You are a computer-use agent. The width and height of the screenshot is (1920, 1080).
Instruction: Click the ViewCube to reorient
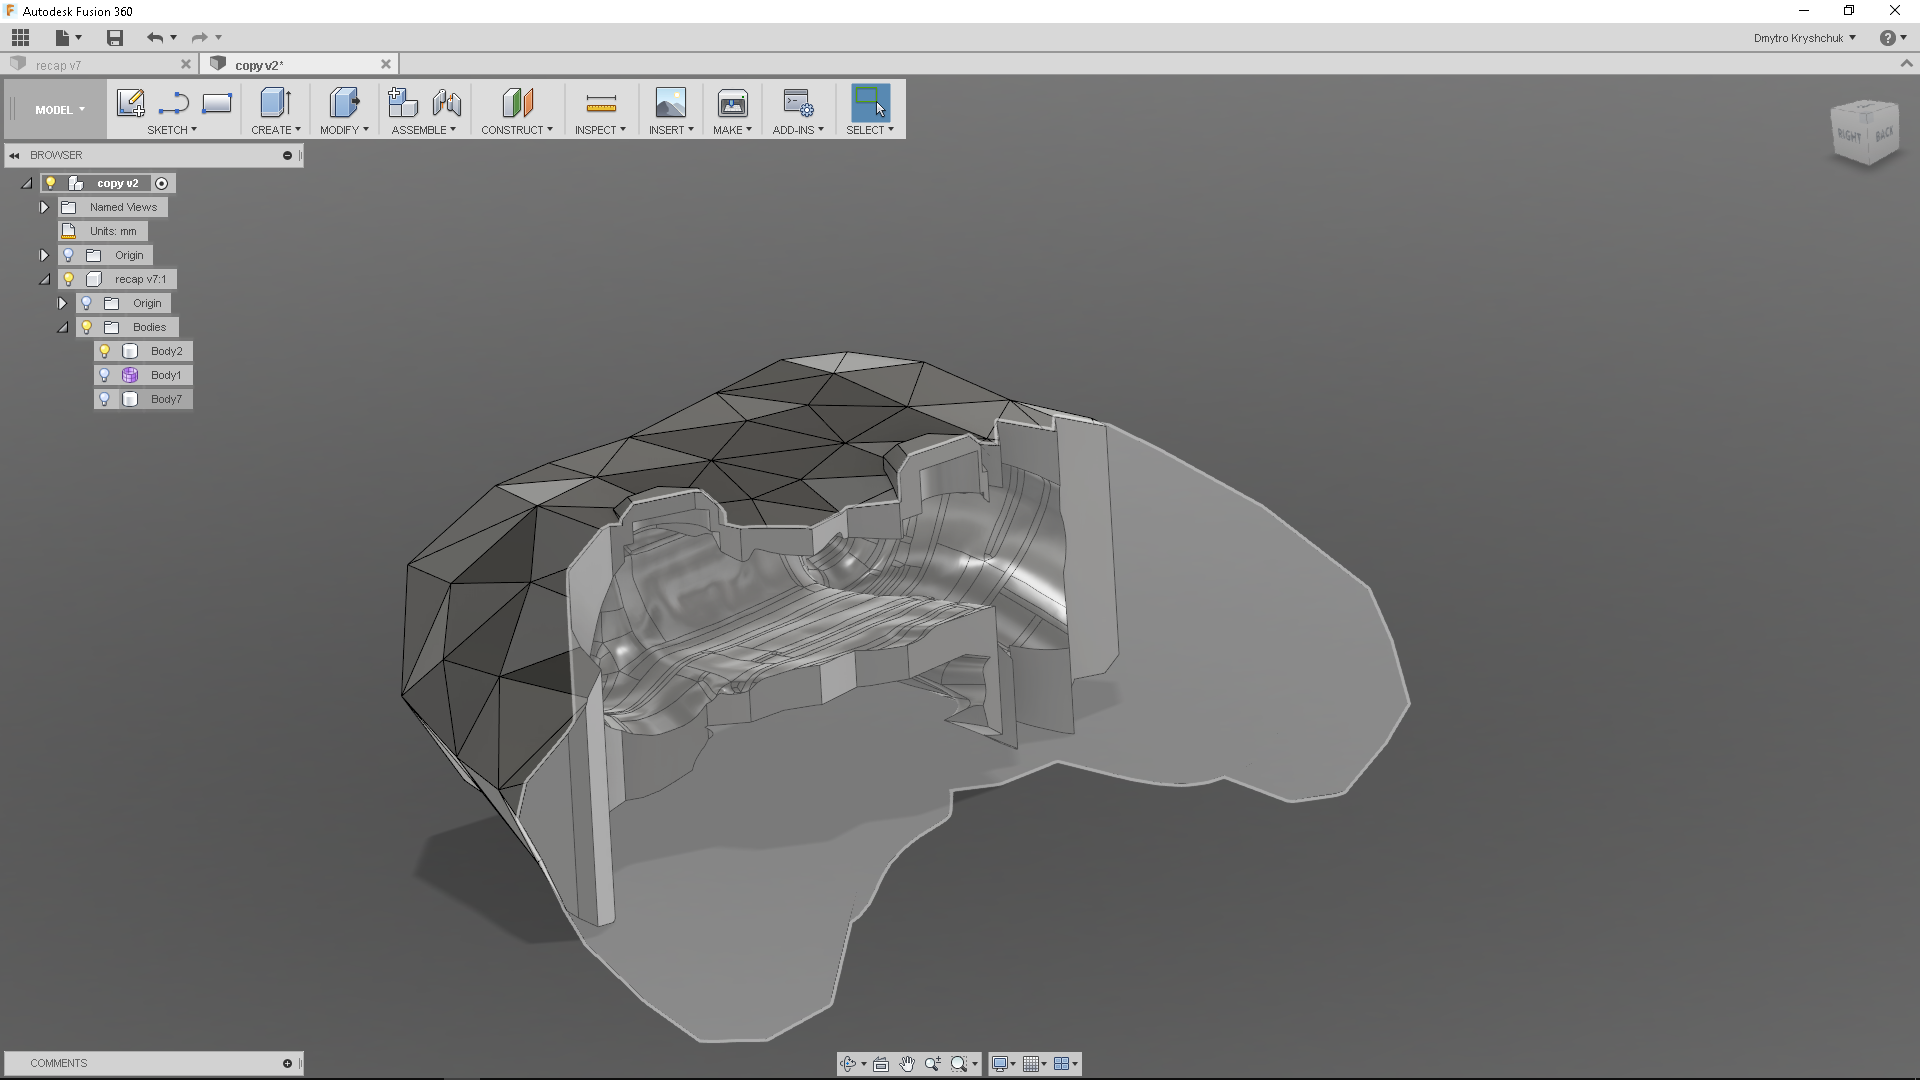click(1865, 132)
